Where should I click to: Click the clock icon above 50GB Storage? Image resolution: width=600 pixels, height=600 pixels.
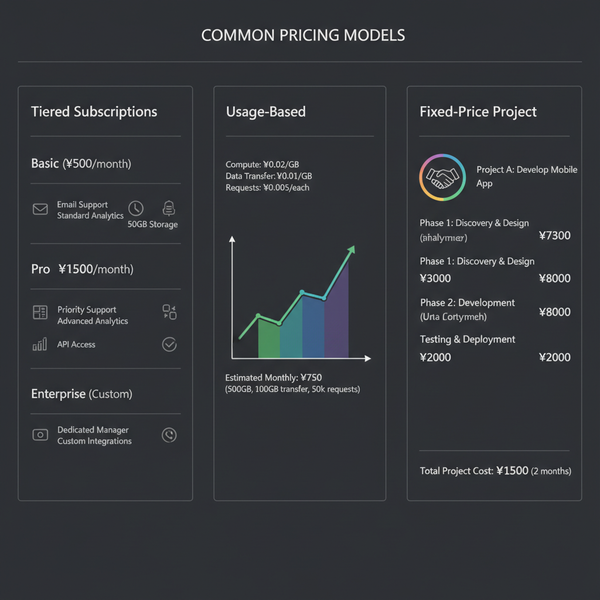click(x=136, y=209)
